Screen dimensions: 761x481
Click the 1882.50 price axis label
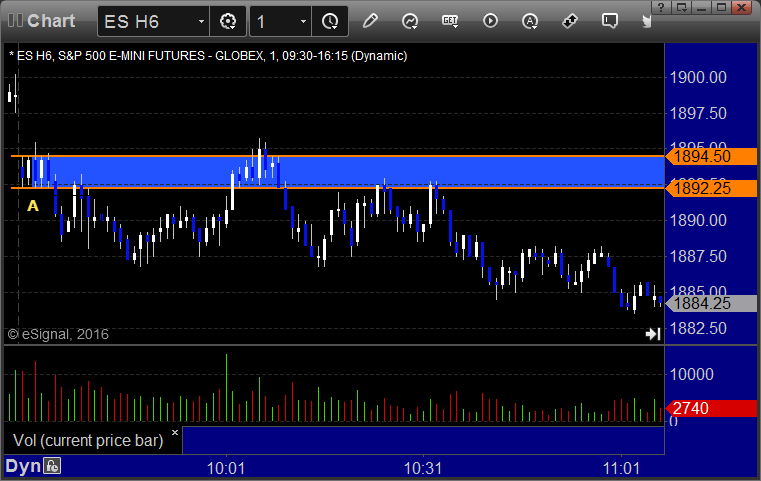(x=698, y=328)
